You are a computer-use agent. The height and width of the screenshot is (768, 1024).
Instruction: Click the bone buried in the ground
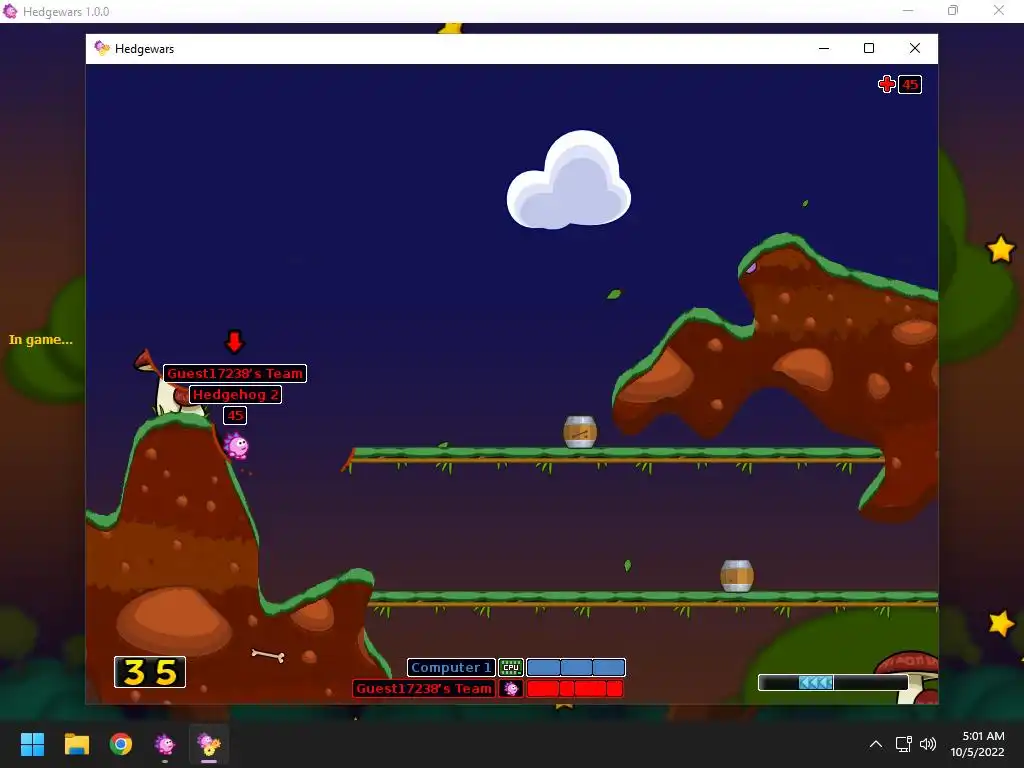268,655
